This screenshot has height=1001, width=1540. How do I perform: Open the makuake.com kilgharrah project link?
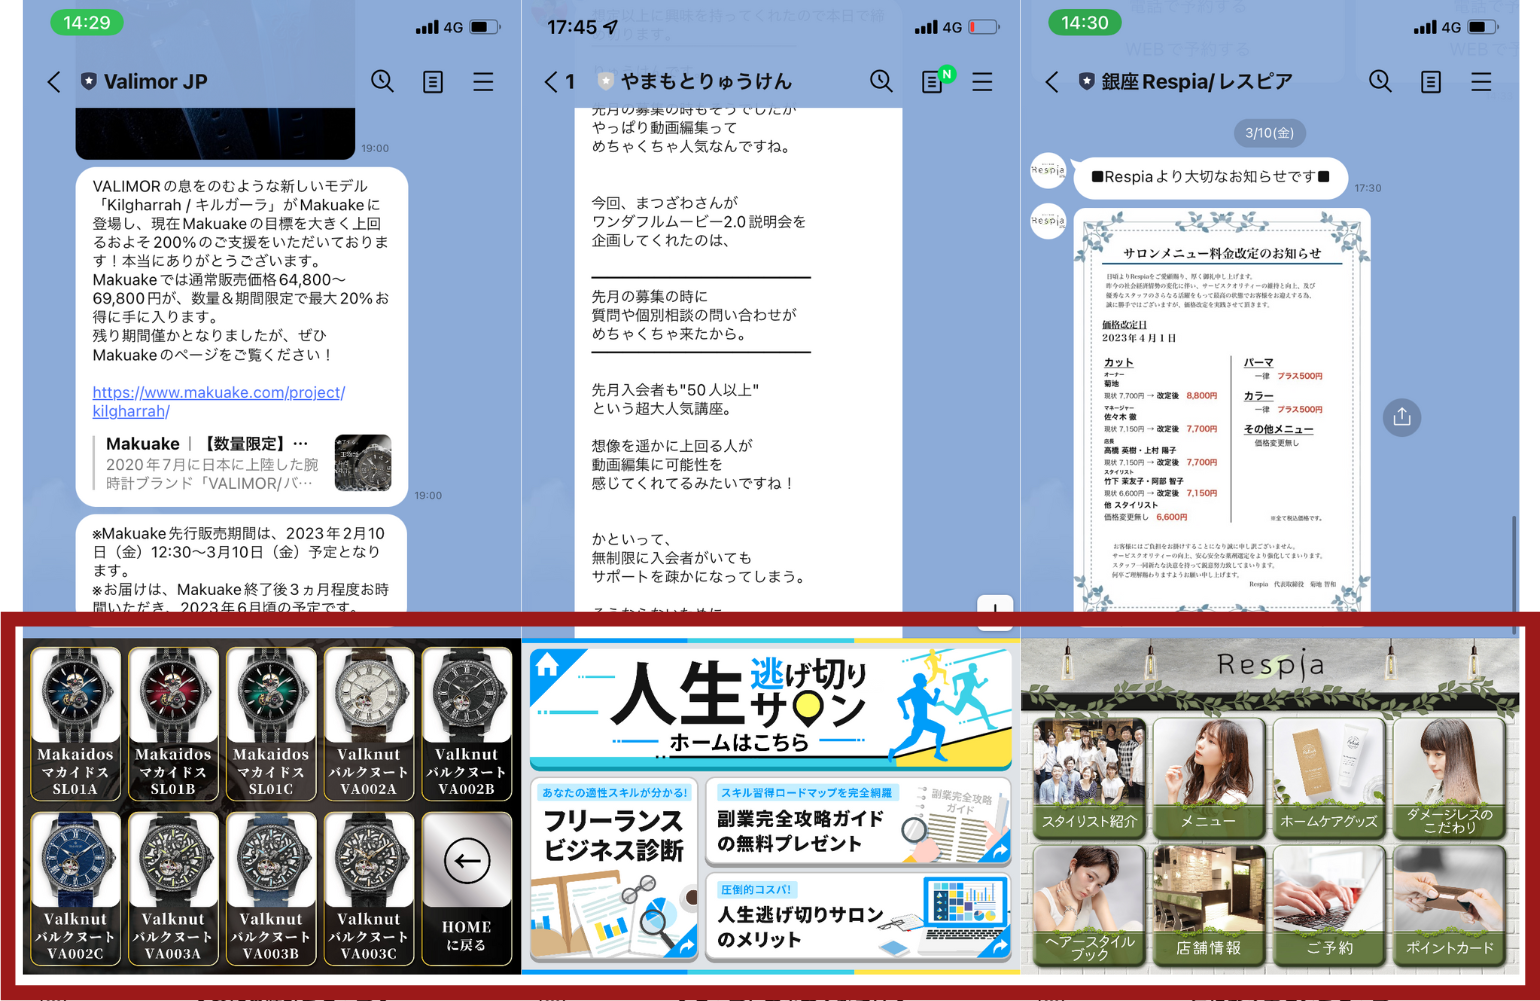[x=218, y=401]
